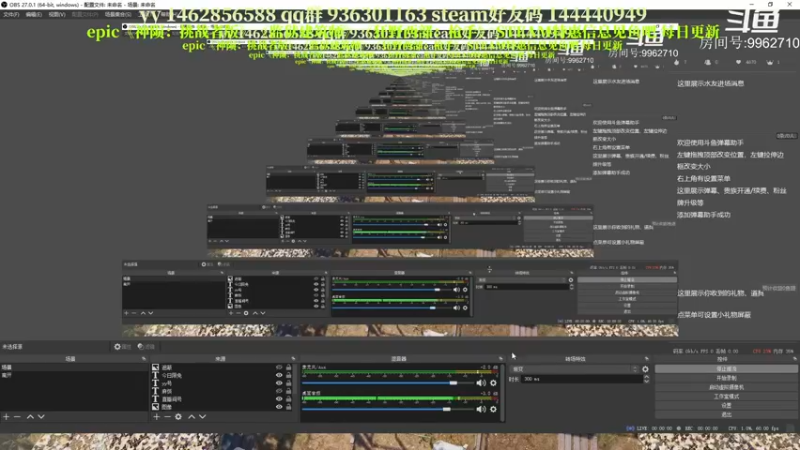Pop out the 转场特效 dock panel
800x450 pixels.
coord(647,359)
